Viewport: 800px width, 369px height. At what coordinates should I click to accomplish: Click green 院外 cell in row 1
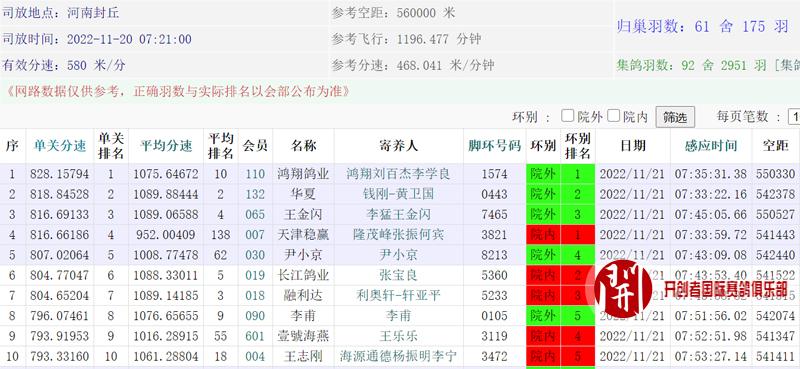543,174
